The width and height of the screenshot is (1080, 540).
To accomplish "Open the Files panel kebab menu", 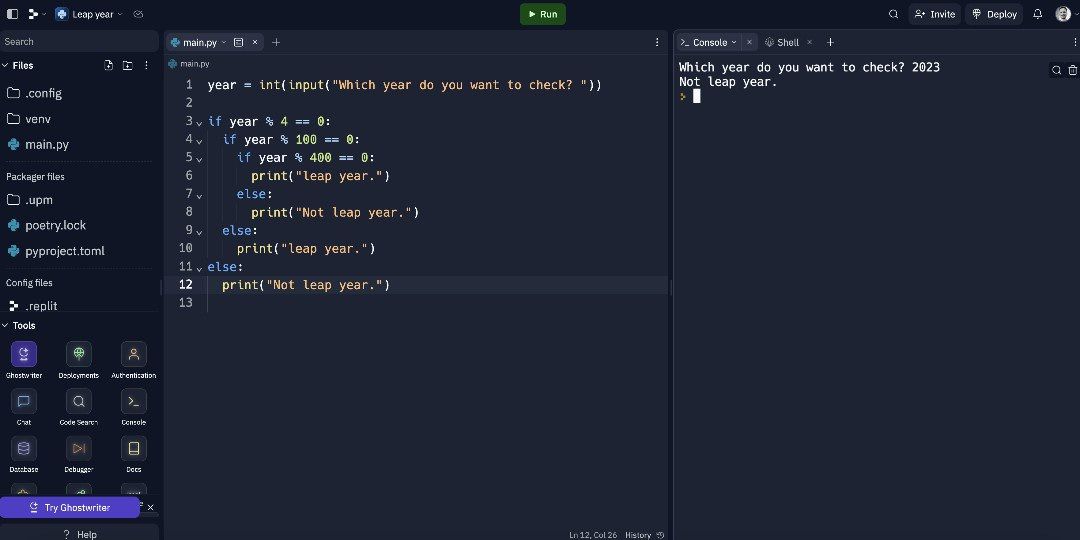I will tap(146, 65).
